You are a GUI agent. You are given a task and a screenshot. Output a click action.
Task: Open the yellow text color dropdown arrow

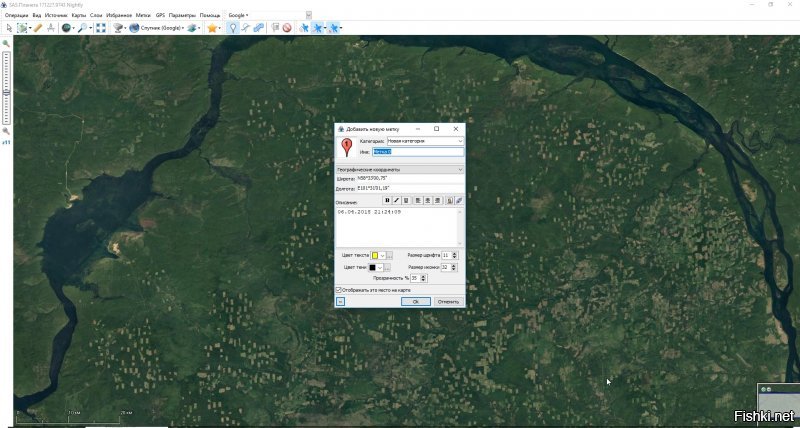382,255
